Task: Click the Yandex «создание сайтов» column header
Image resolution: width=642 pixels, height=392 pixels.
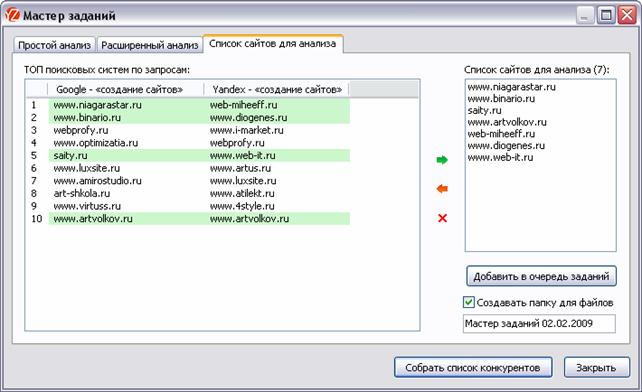Action: click(x=276, y=89)
